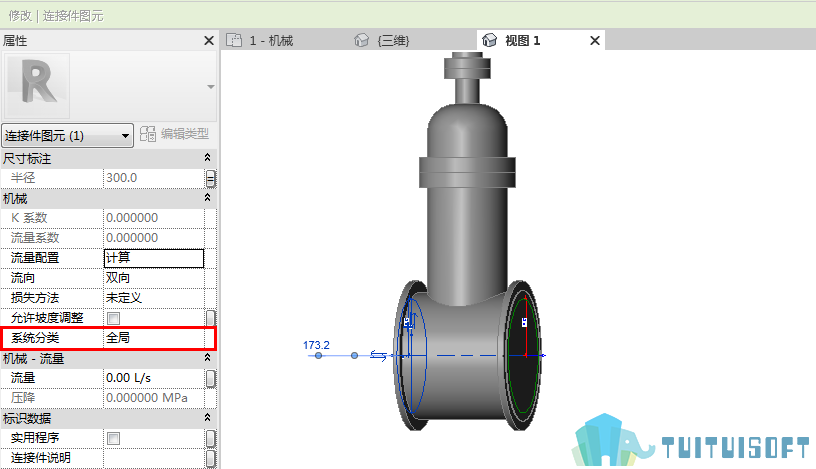Collapse the 机械 - 流量 section
816x469 pixels.
tap(207, 358)
